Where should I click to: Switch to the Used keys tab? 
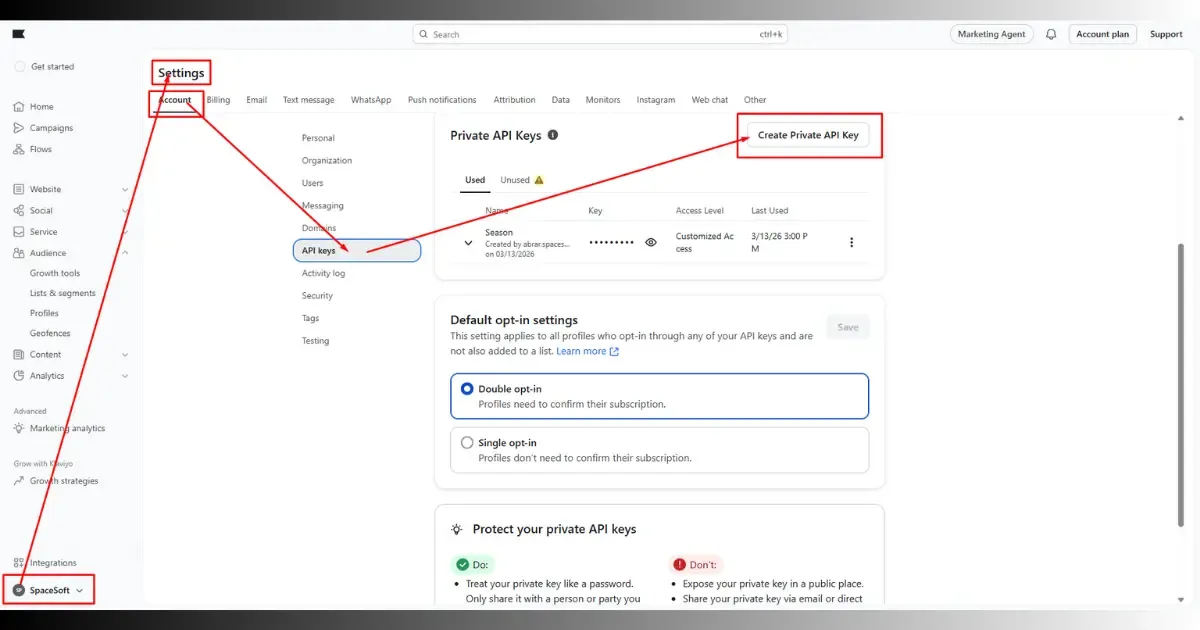475,180
